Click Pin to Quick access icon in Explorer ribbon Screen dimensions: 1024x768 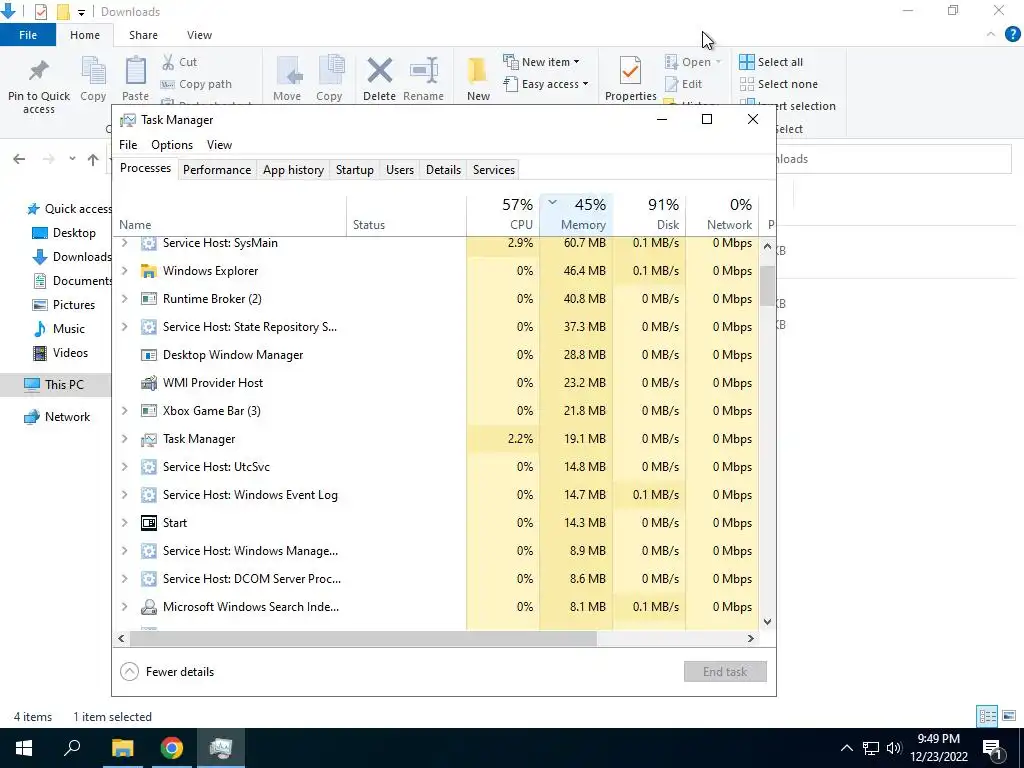(39, 70)
